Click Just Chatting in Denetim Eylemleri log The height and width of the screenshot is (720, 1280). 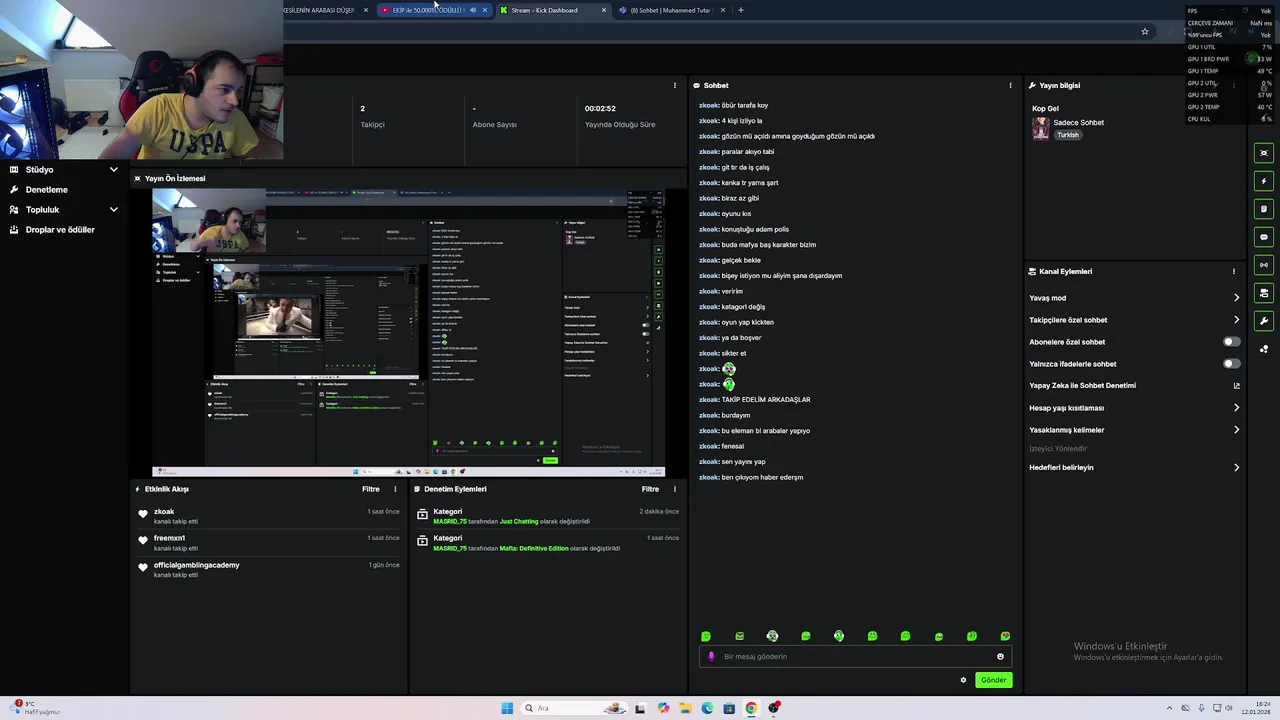coord(519,521)
